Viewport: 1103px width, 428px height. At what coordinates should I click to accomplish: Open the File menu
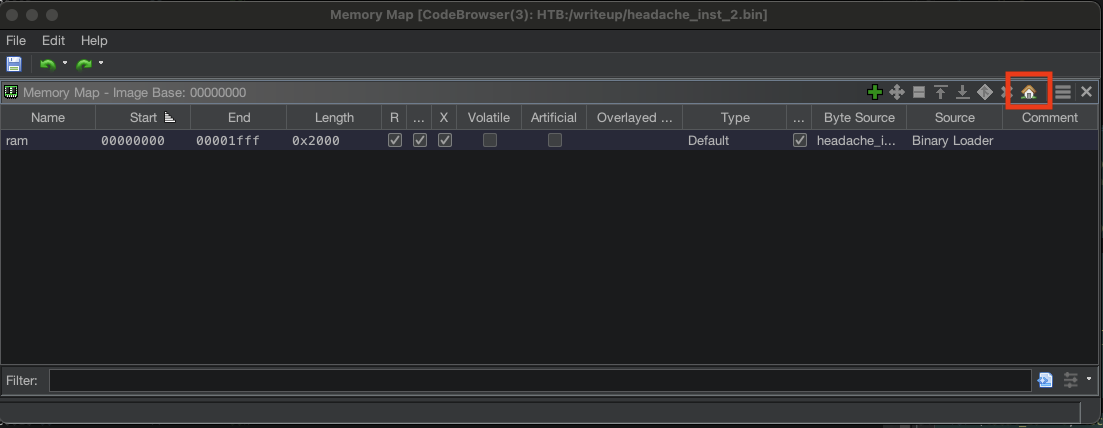click(15, 40)
